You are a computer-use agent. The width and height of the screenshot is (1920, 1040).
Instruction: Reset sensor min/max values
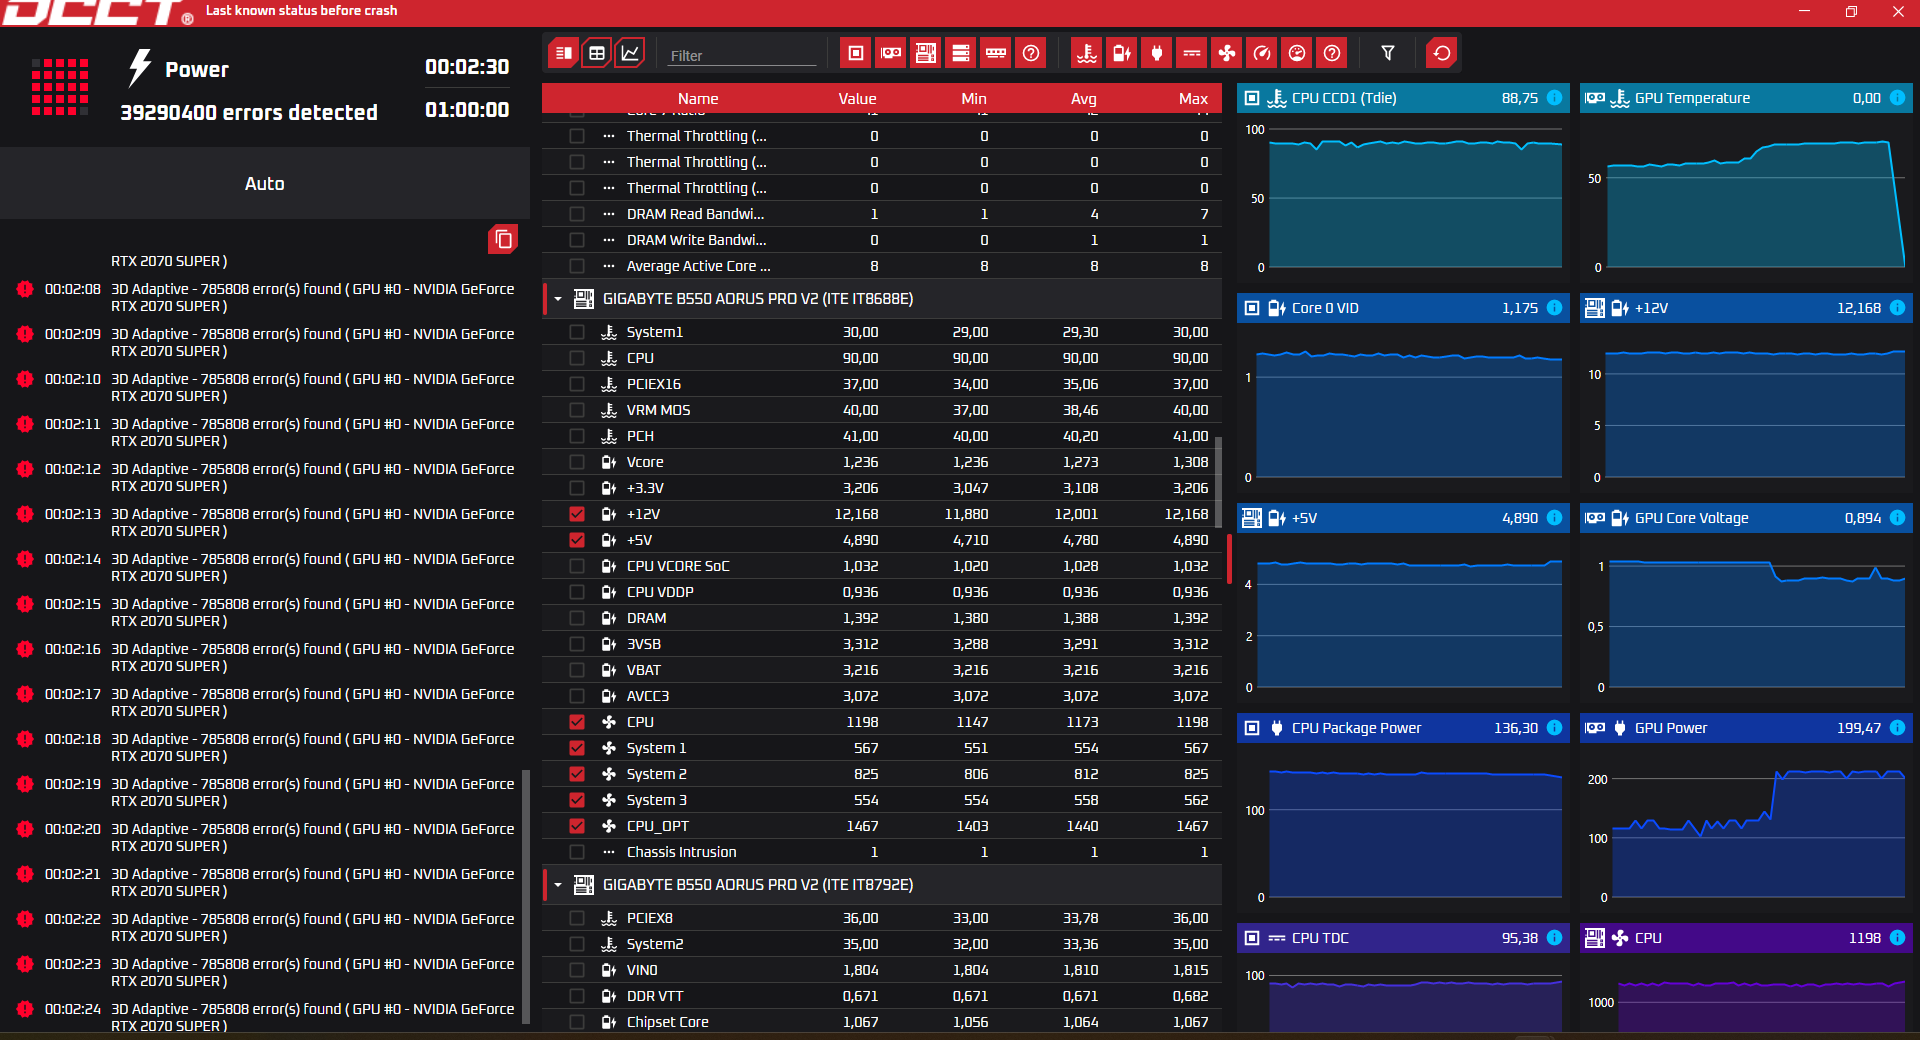(x=1442, y=53)
